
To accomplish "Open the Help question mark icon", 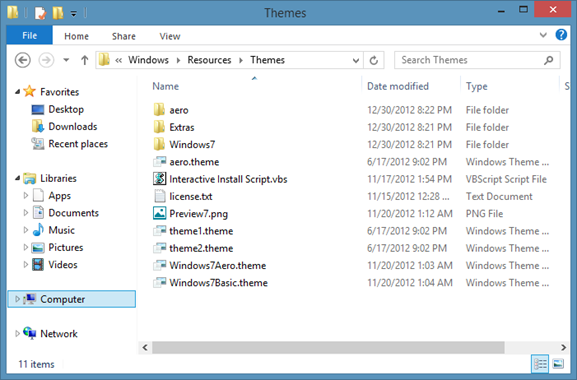I will [x=561, y=35].
